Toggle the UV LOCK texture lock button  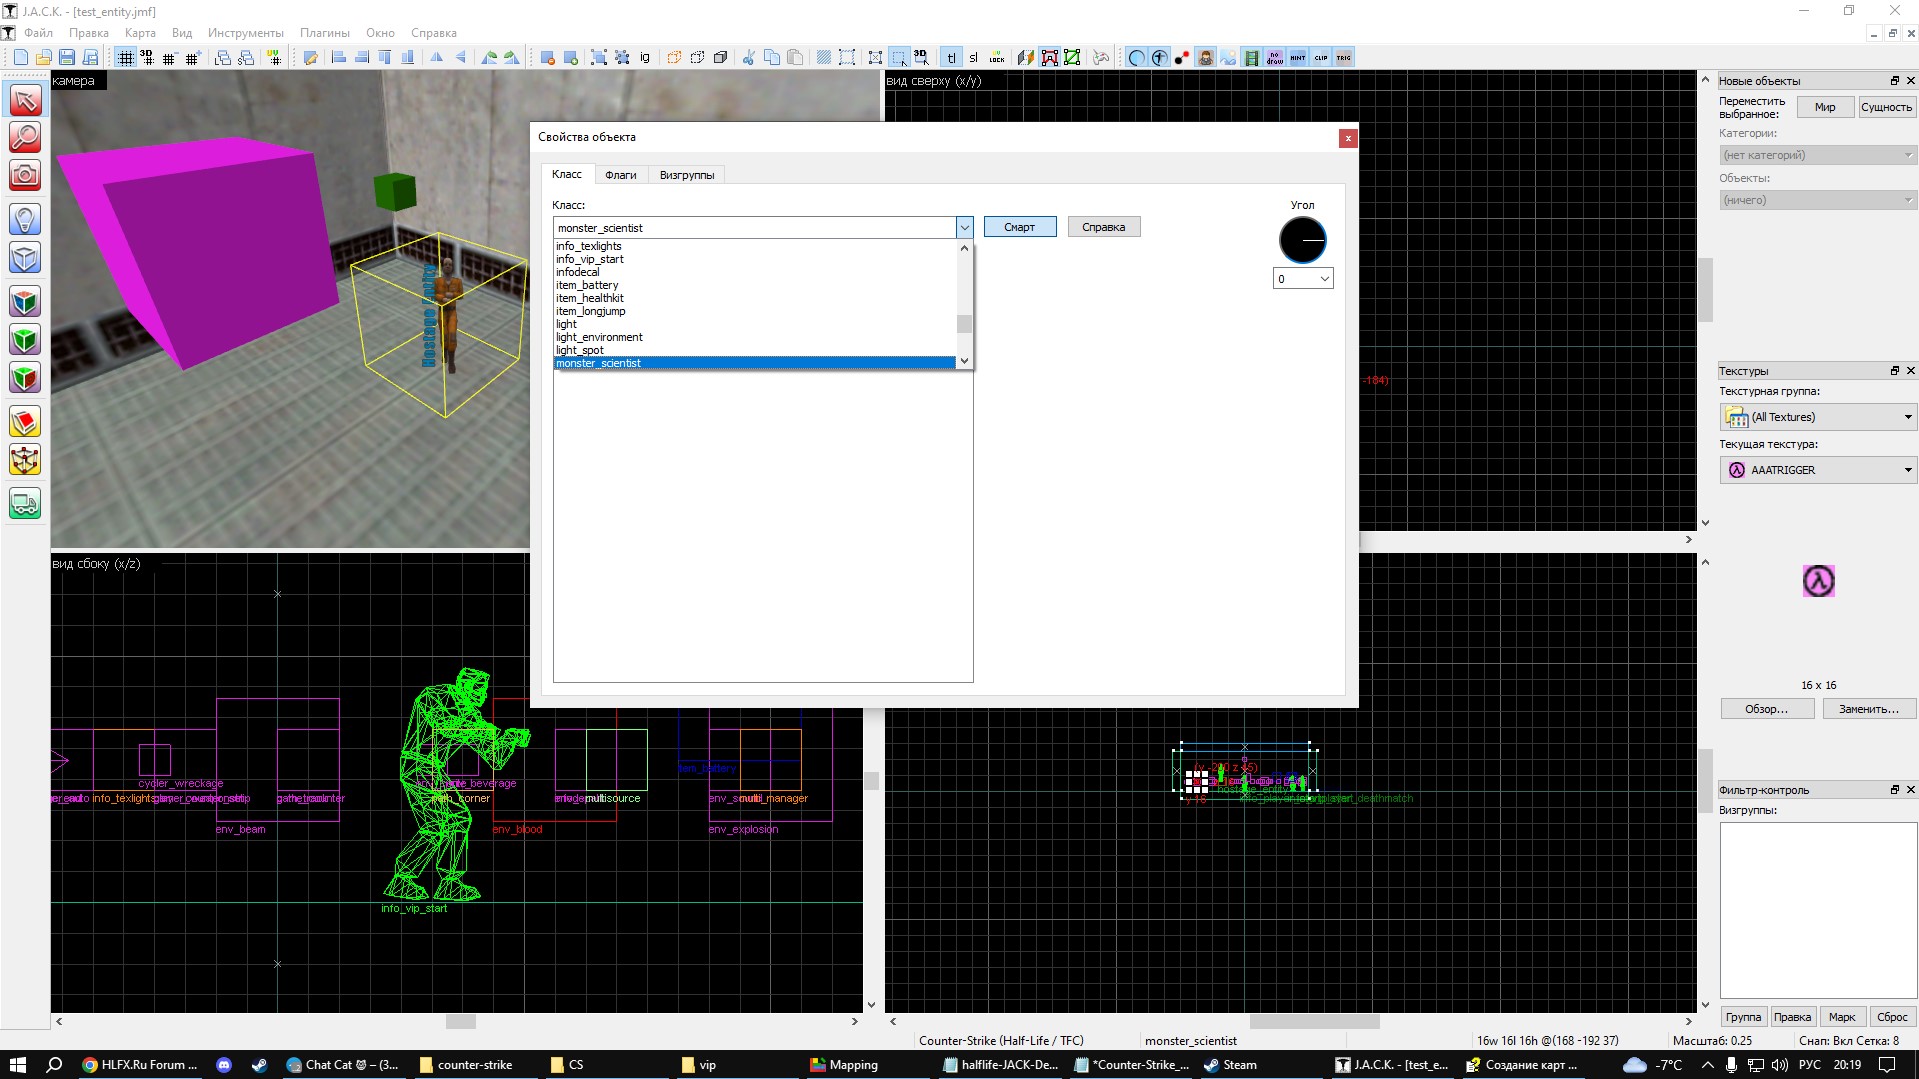(997, 58)
